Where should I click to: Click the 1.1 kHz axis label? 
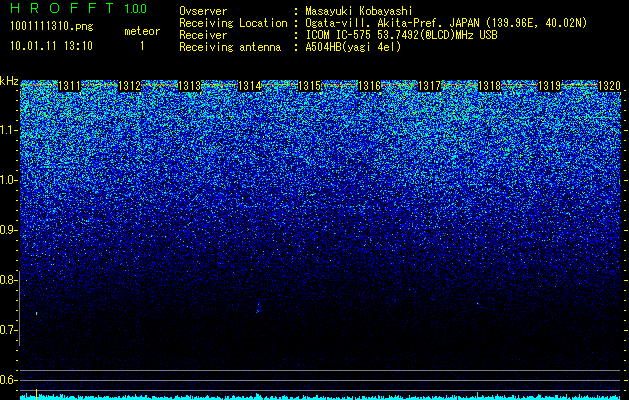pos(9,130)
